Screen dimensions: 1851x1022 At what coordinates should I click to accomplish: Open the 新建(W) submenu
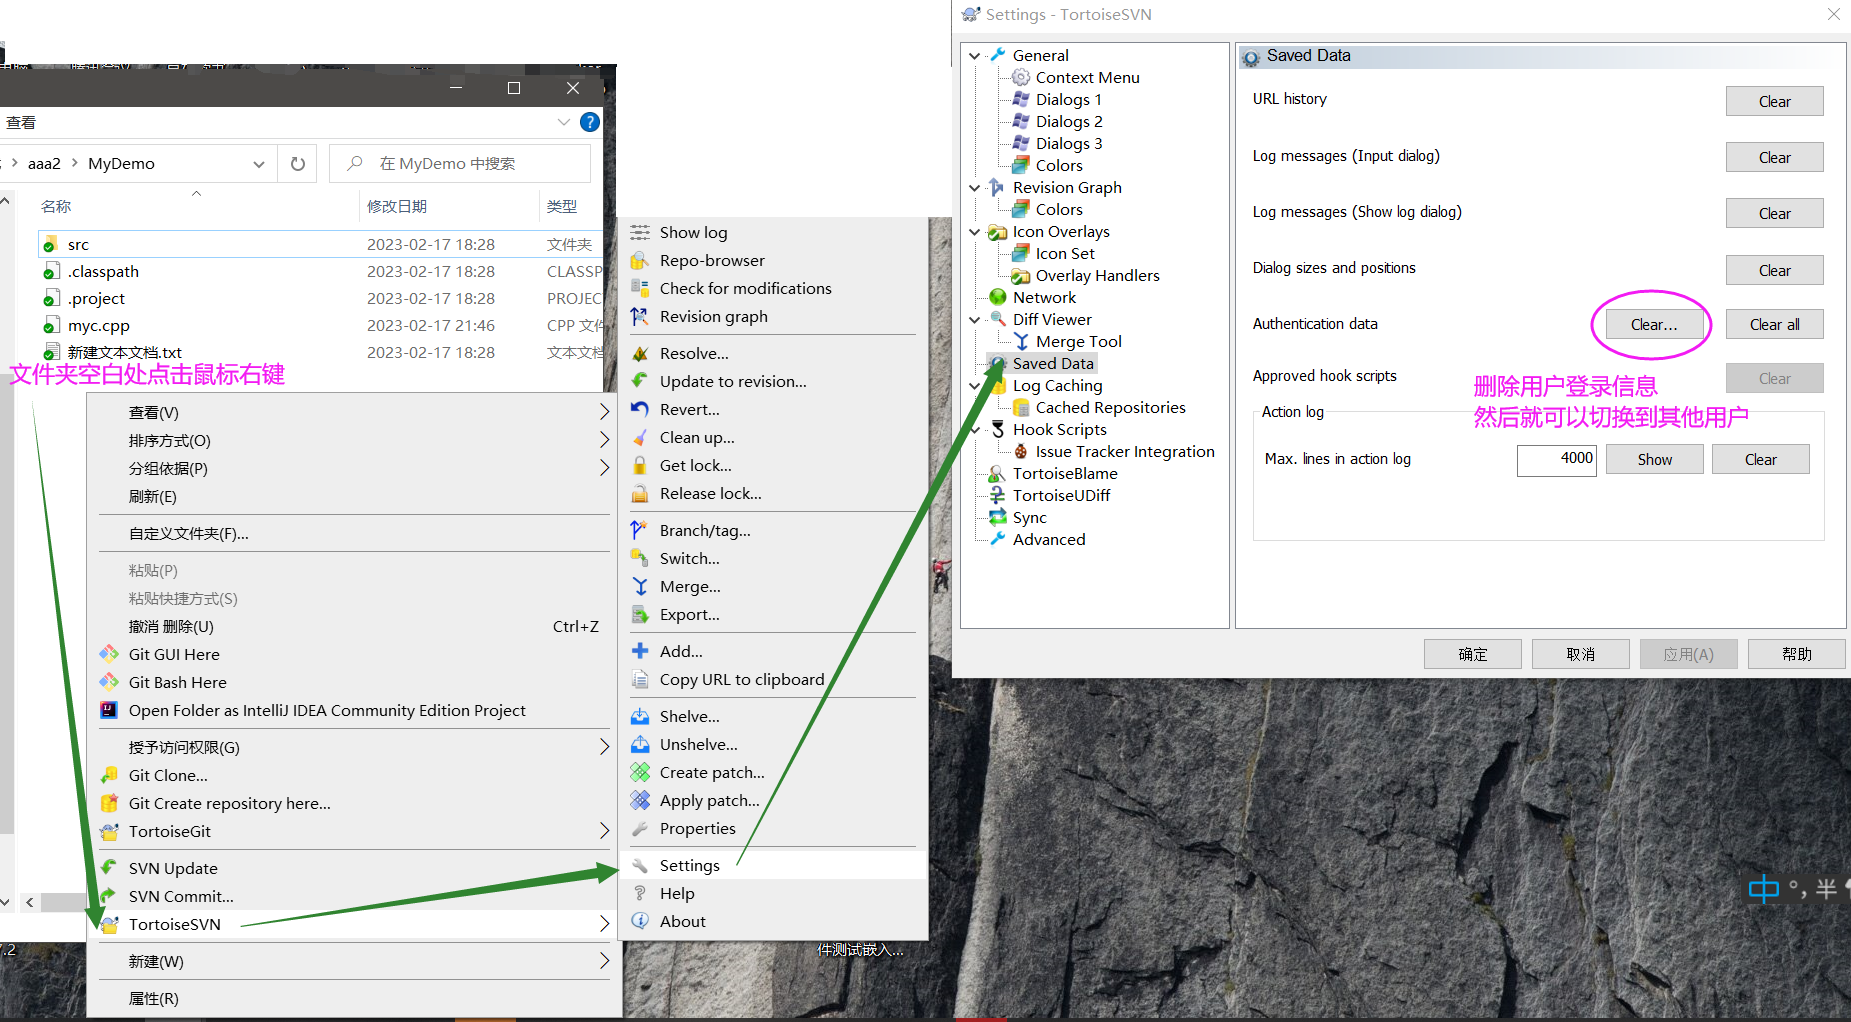[354, 961]
